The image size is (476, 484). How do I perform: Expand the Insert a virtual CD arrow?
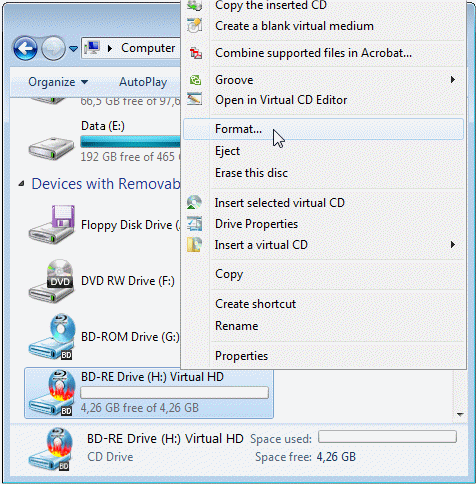(453, 245)
